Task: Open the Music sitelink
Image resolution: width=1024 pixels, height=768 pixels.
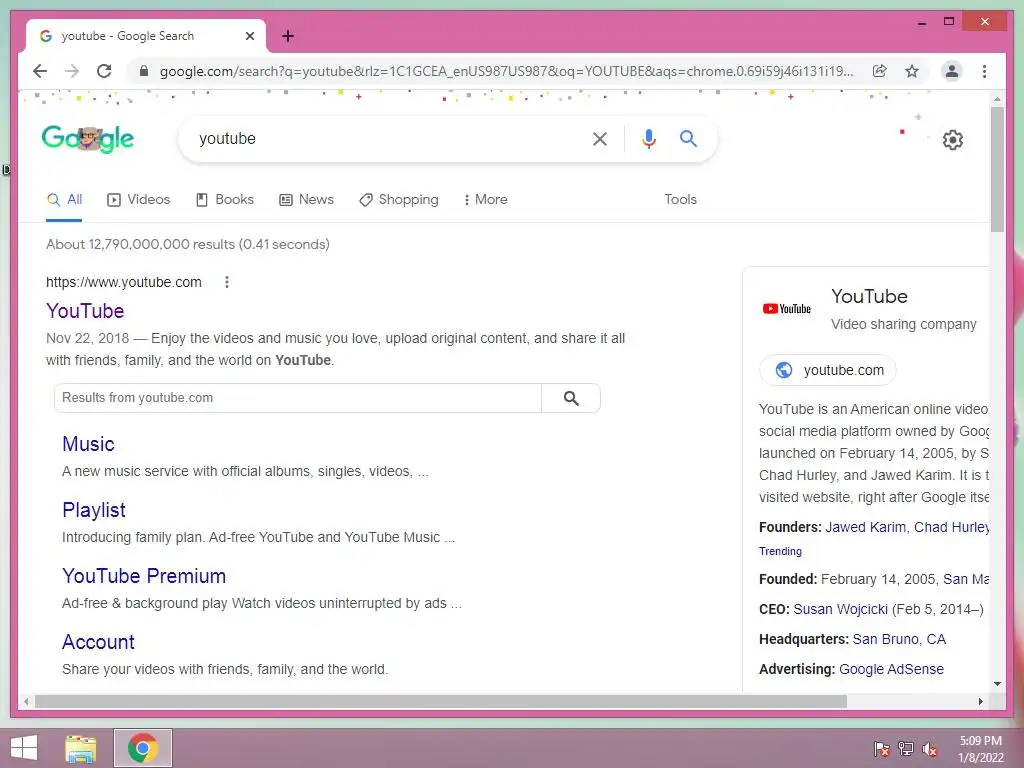Action: 88,444
